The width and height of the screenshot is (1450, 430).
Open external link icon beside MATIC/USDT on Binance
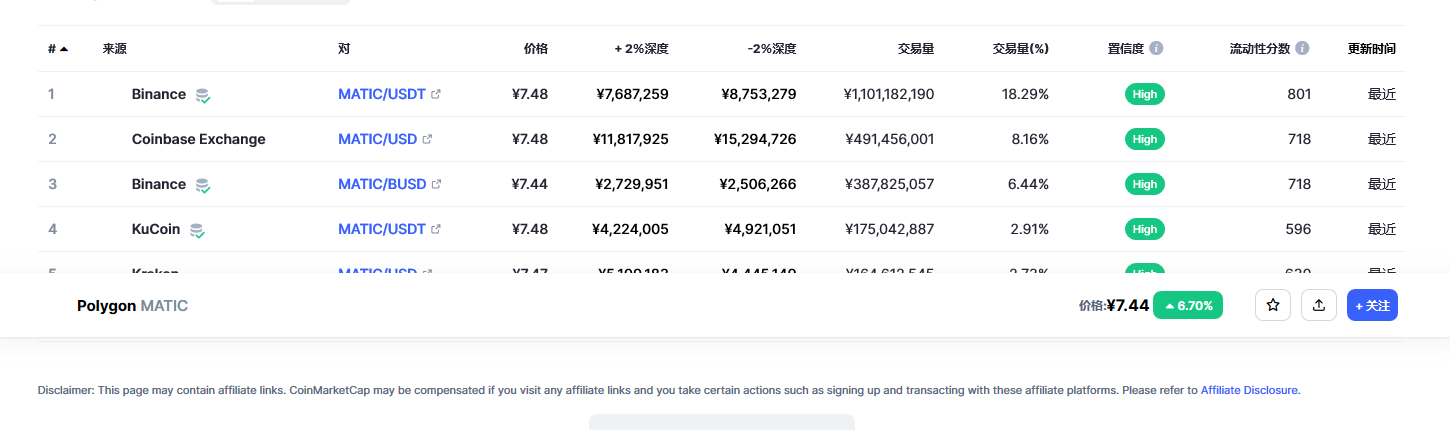click(435, 94)
